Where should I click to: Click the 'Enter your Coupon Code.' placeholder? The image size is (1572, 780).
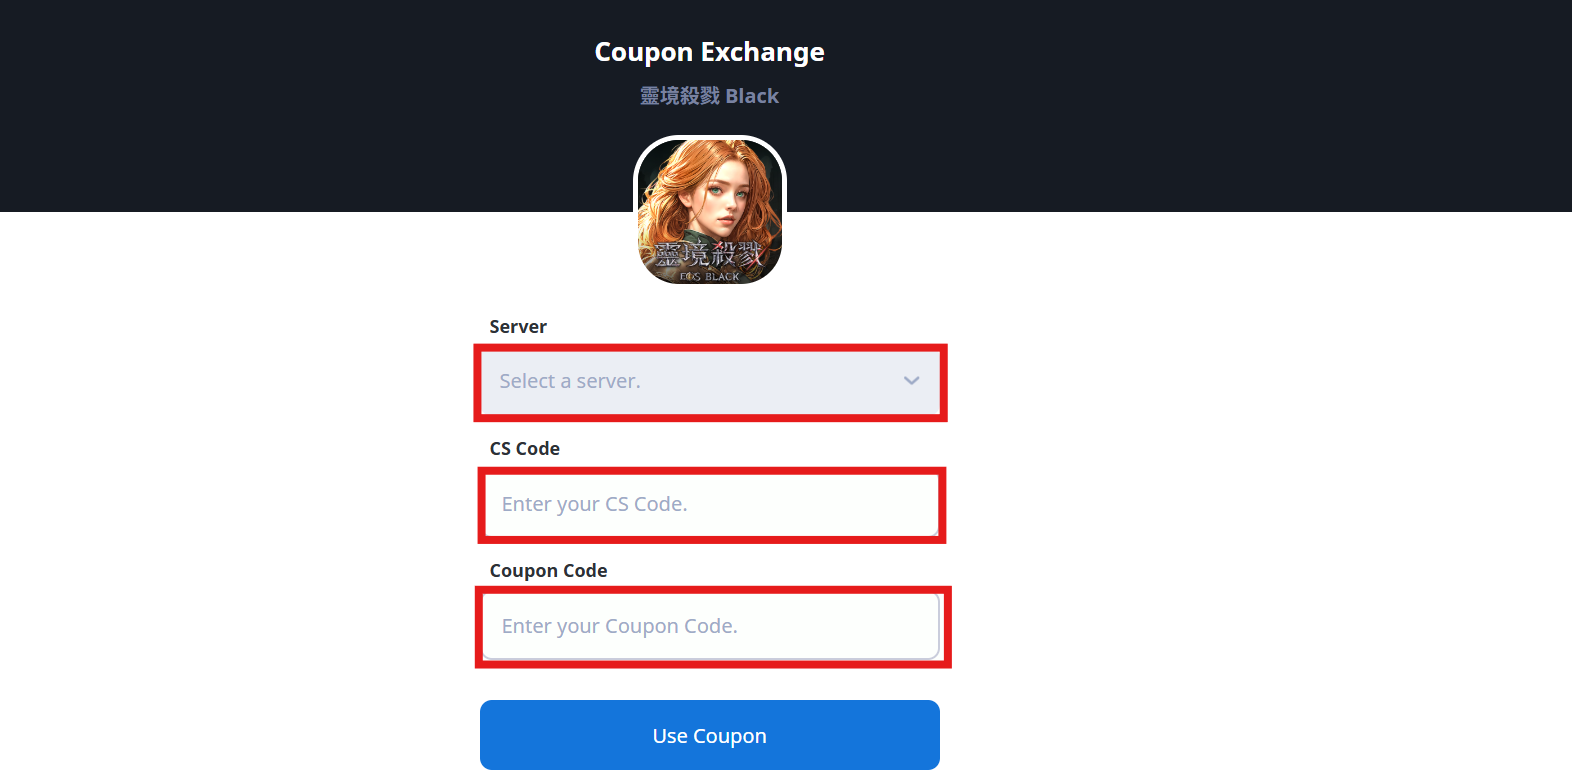tap(619, 626)
